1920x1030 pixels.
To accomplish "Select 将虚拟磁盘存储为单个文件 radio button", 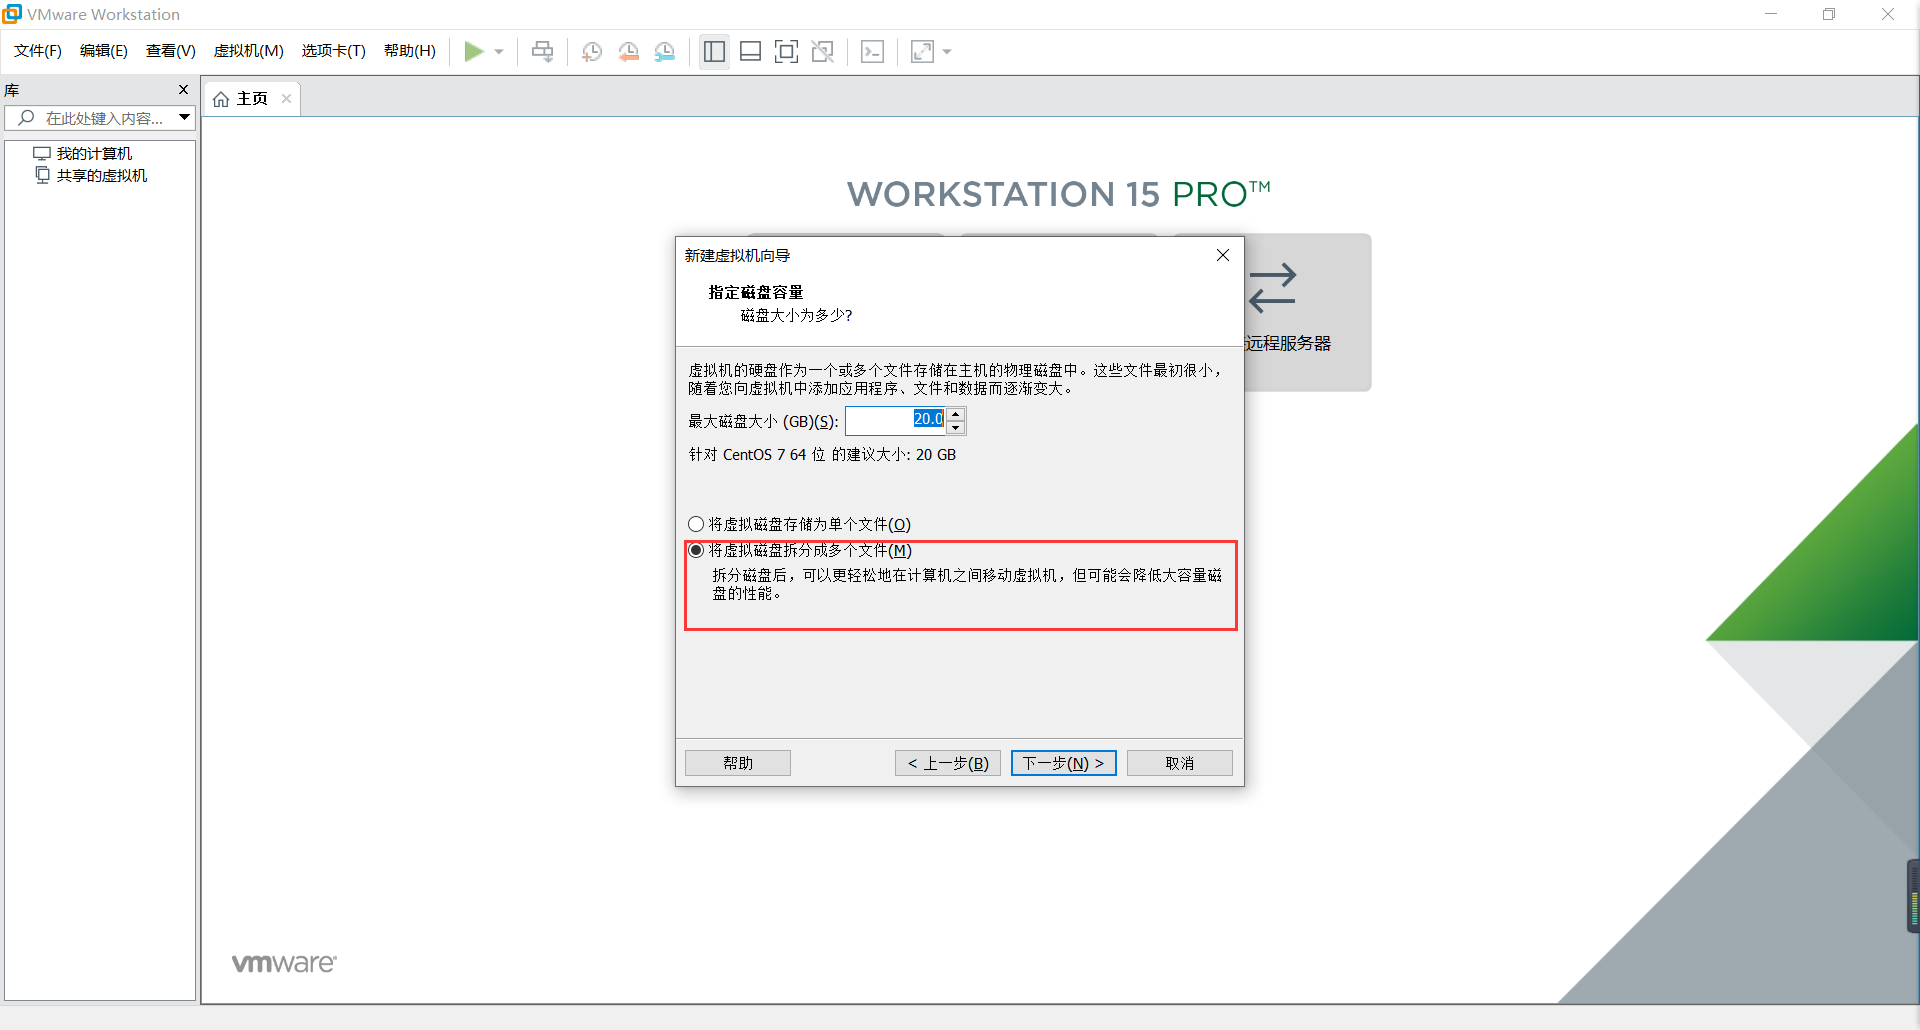I will pyautogui.click(x=696, y=524).
